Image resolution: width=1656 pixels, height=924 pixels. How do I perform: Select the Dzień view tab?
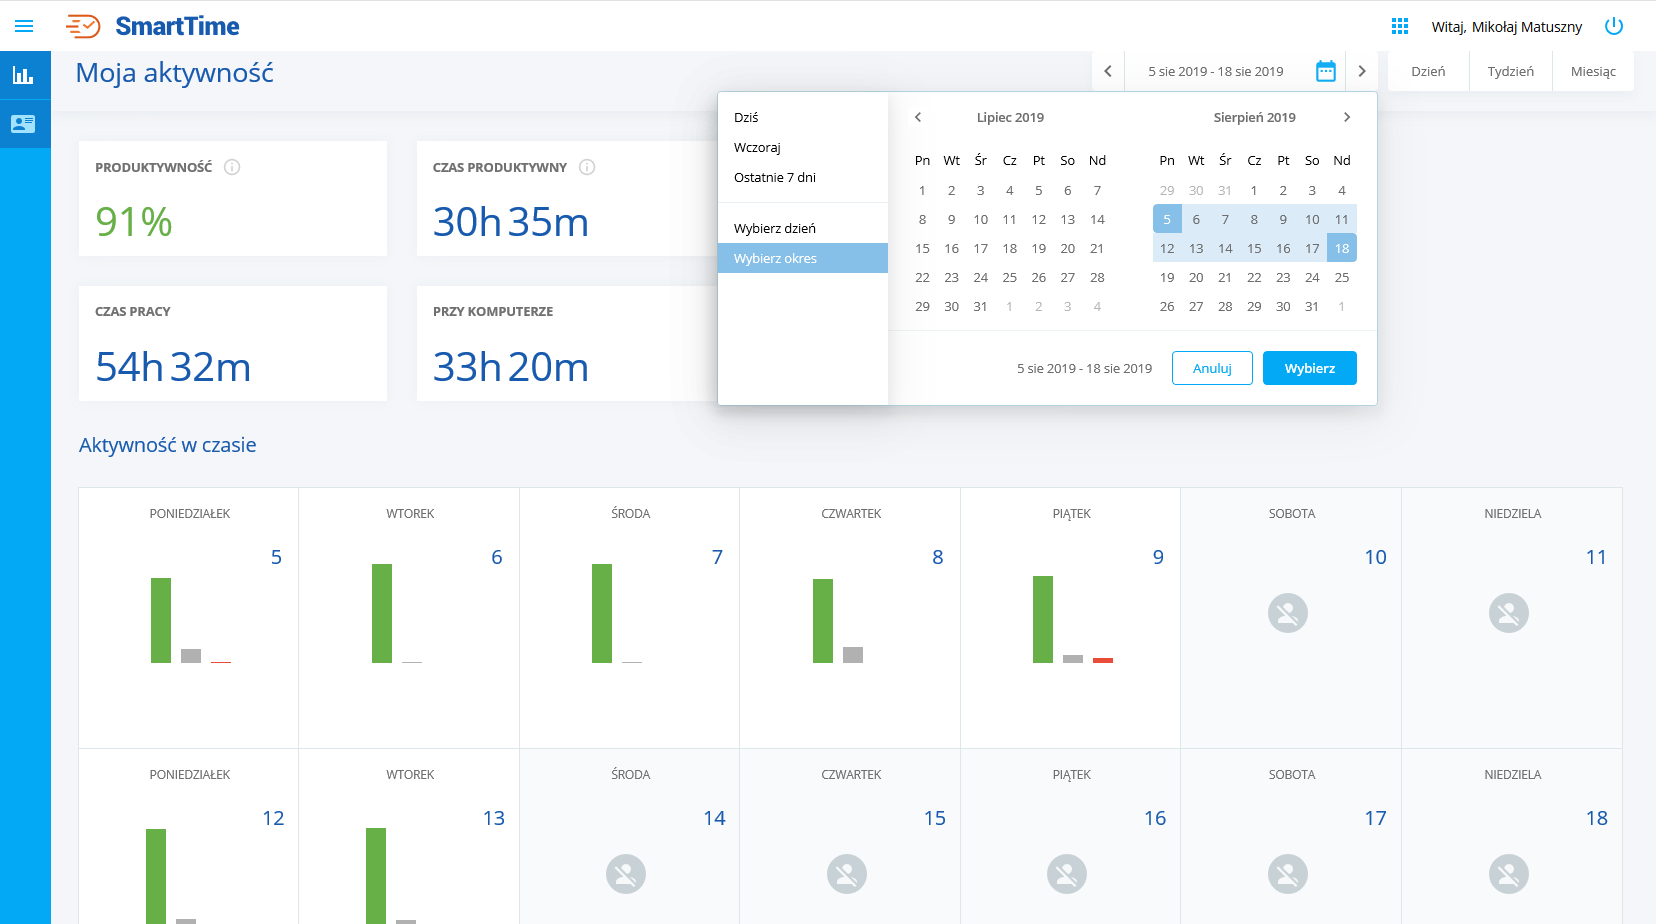point(1428,71)
